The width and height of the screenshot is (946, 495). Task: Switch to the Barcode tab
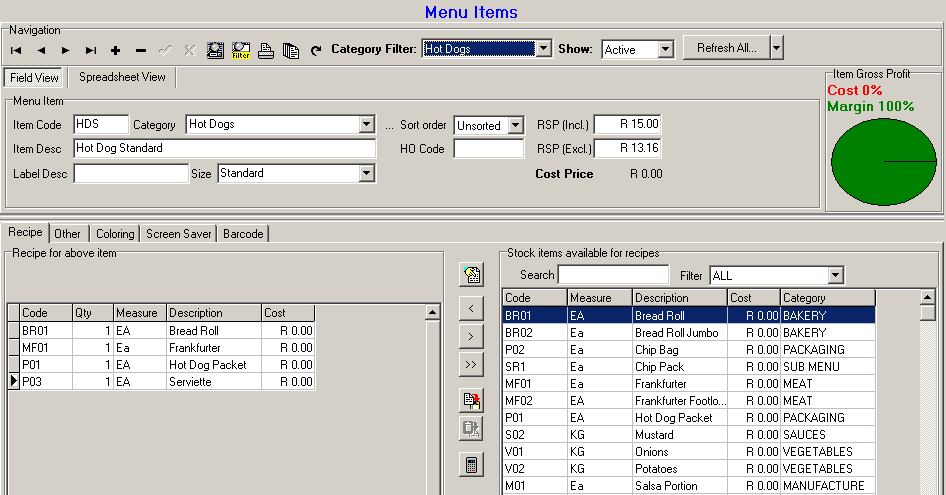[243, 233]
